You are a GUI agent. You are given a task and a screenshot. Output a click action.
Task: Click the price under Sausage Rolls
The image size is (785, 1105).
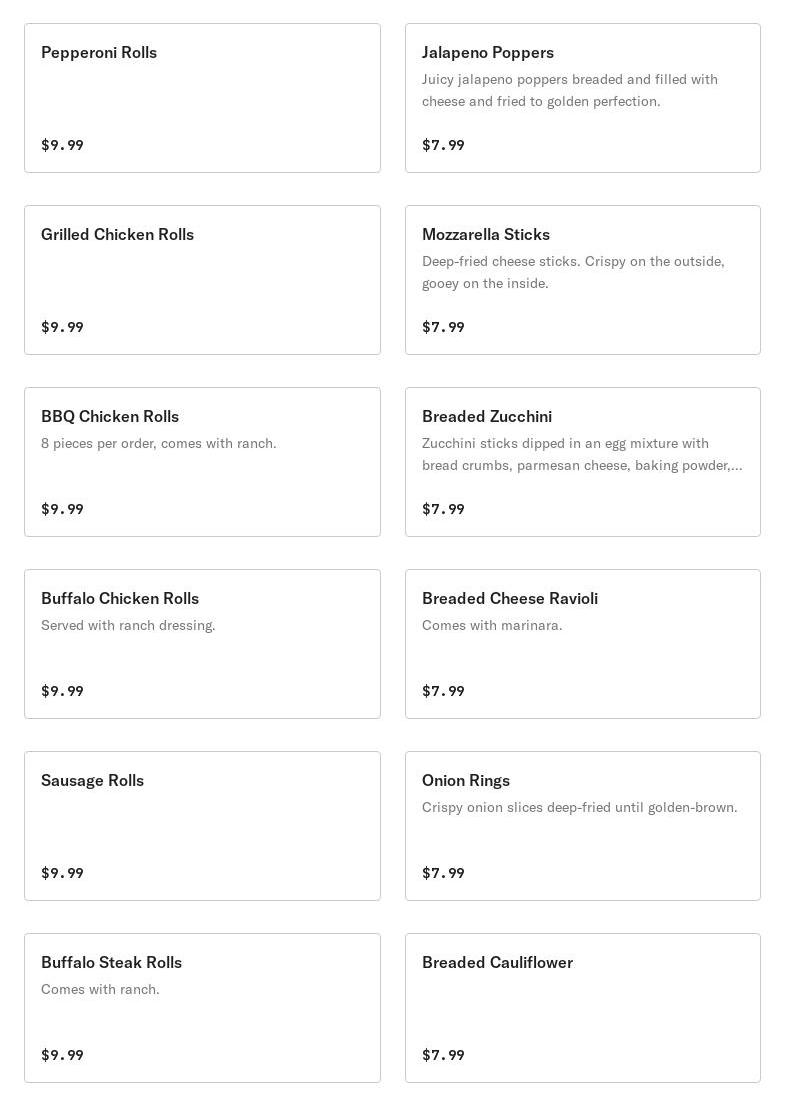(62, 873)
